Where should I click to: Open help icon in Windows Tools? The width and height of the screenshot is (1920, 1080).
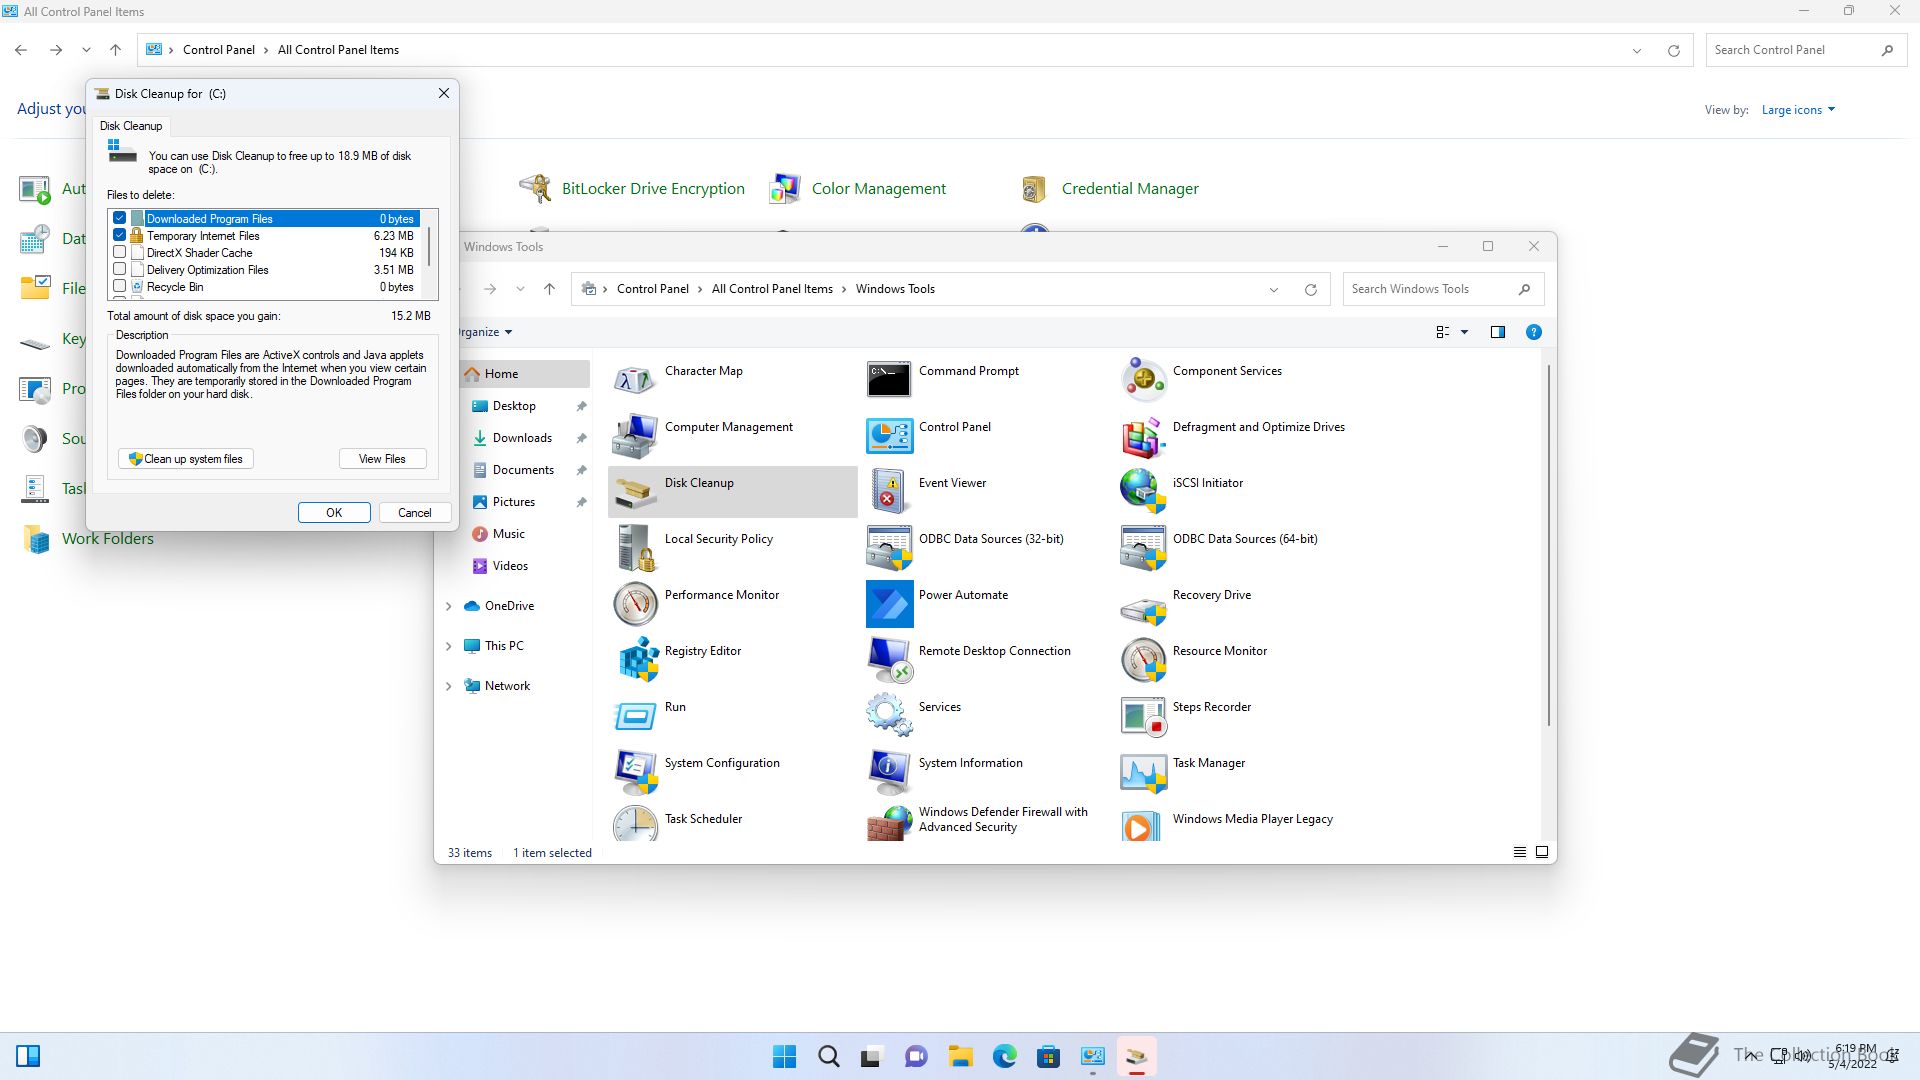[x=1533, y=332]
